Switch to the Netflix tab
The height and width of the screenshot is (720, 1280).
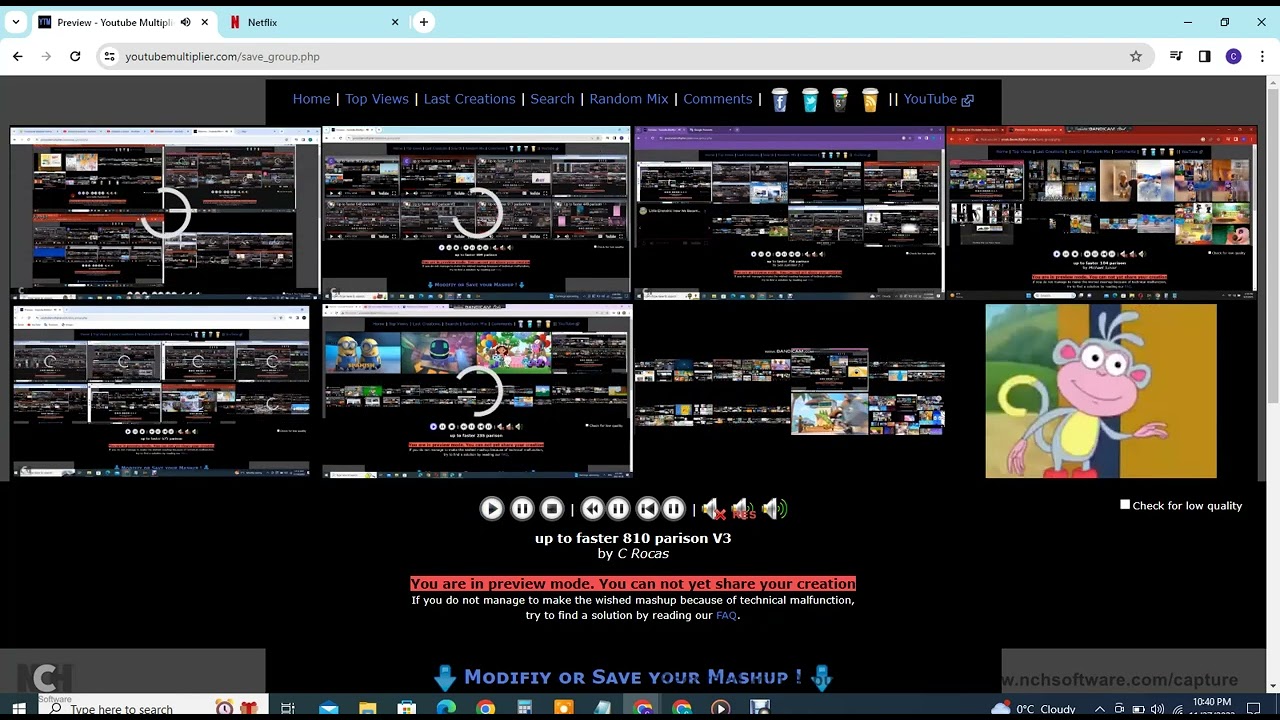314,22
